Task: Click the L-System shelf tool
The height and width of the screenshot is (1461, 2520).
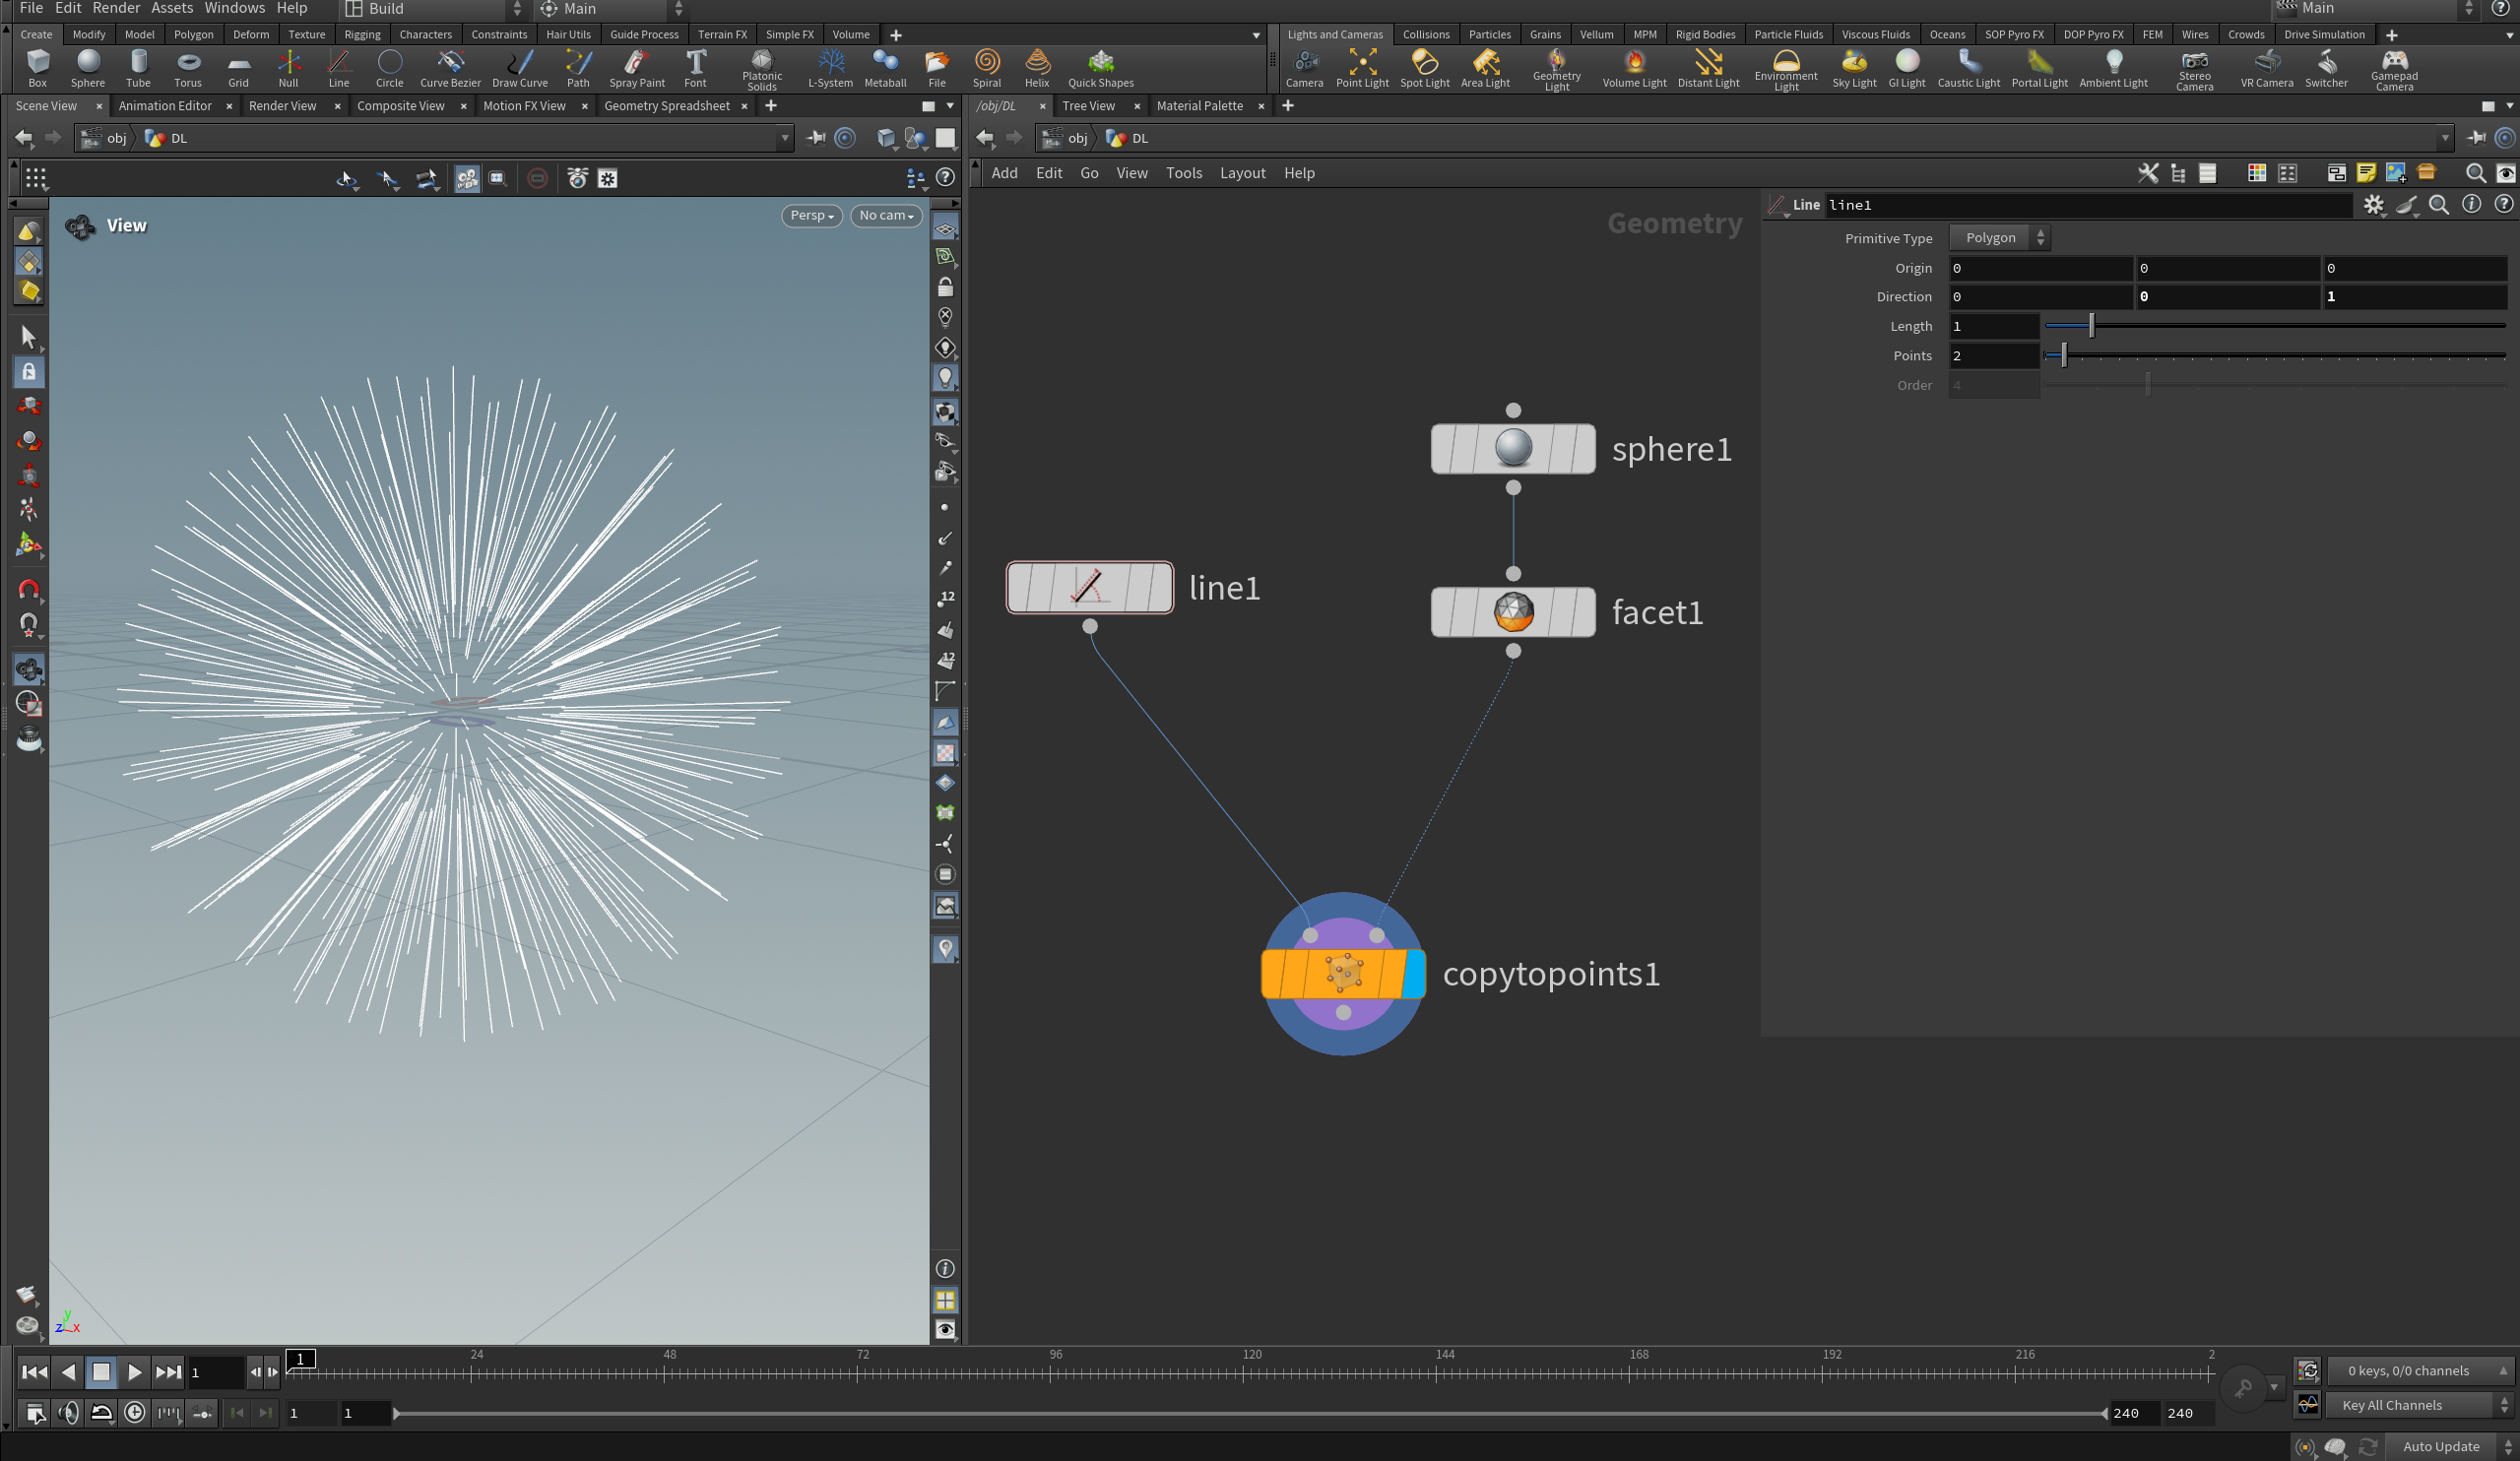Action: (829, 68)
